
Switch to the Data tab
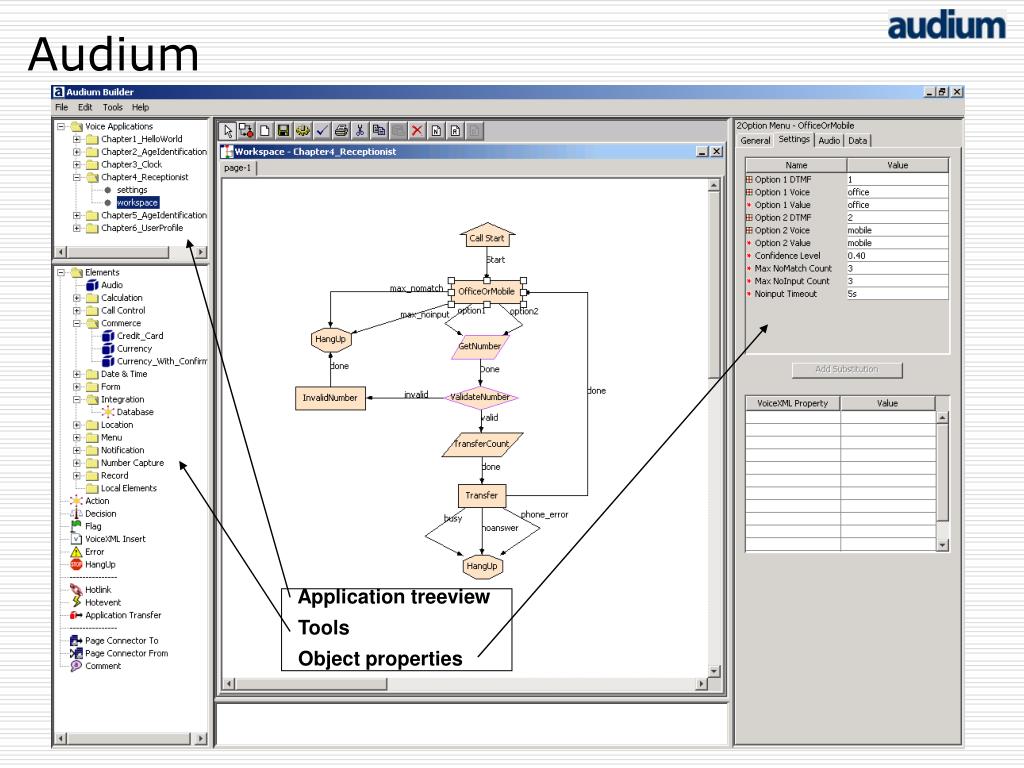click(857, 140)
